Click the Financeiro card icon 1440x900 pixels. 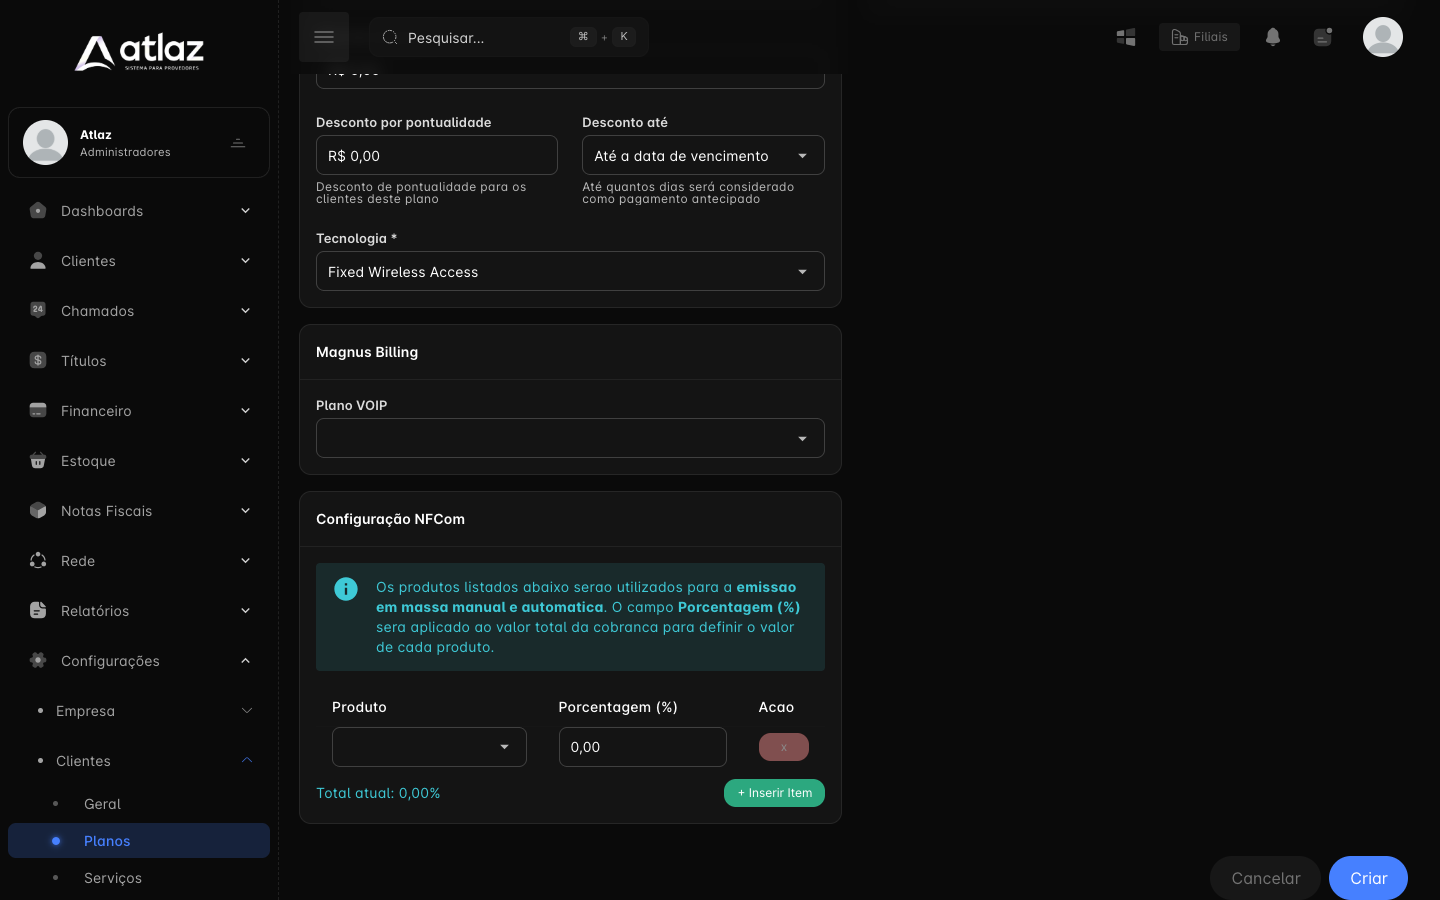point(38,410)
